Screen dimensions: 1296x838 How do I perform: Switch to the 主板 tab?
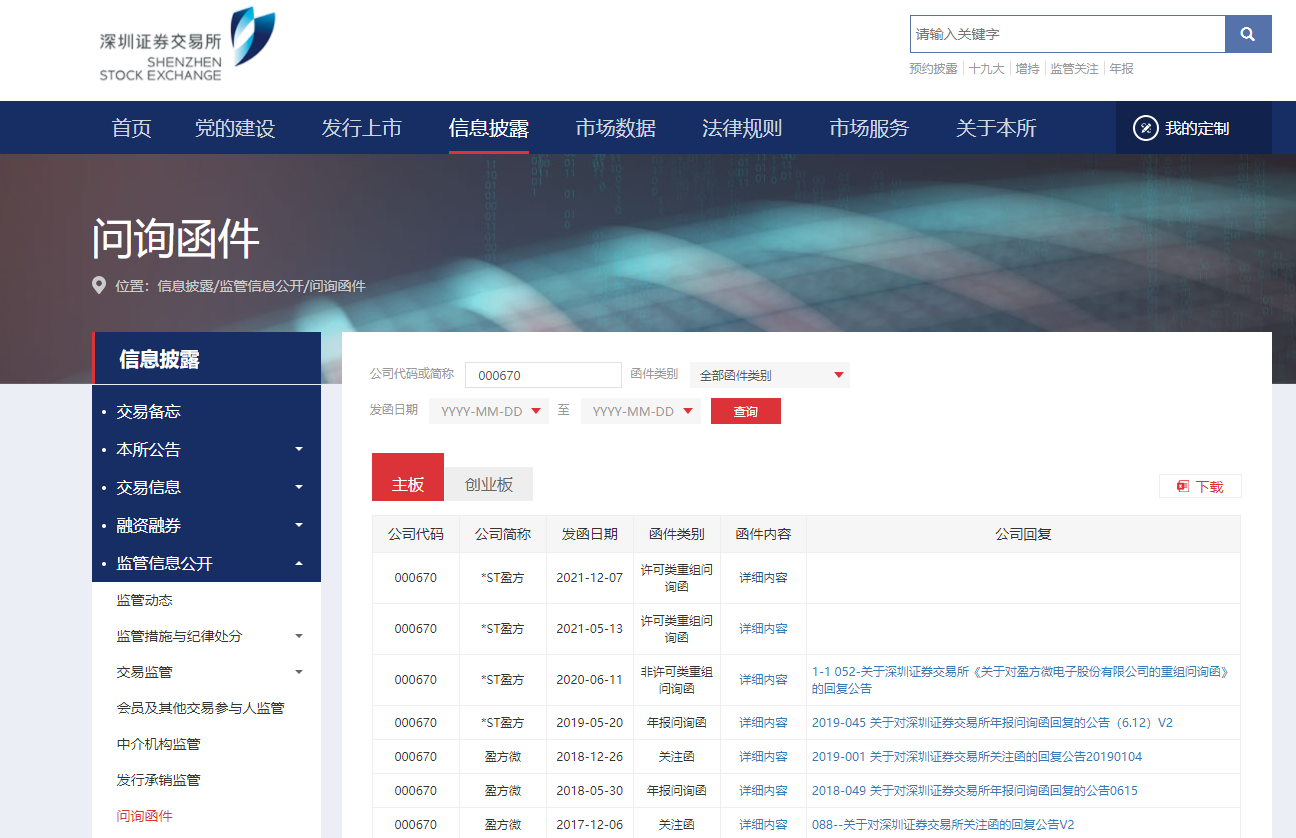point(408,478)
